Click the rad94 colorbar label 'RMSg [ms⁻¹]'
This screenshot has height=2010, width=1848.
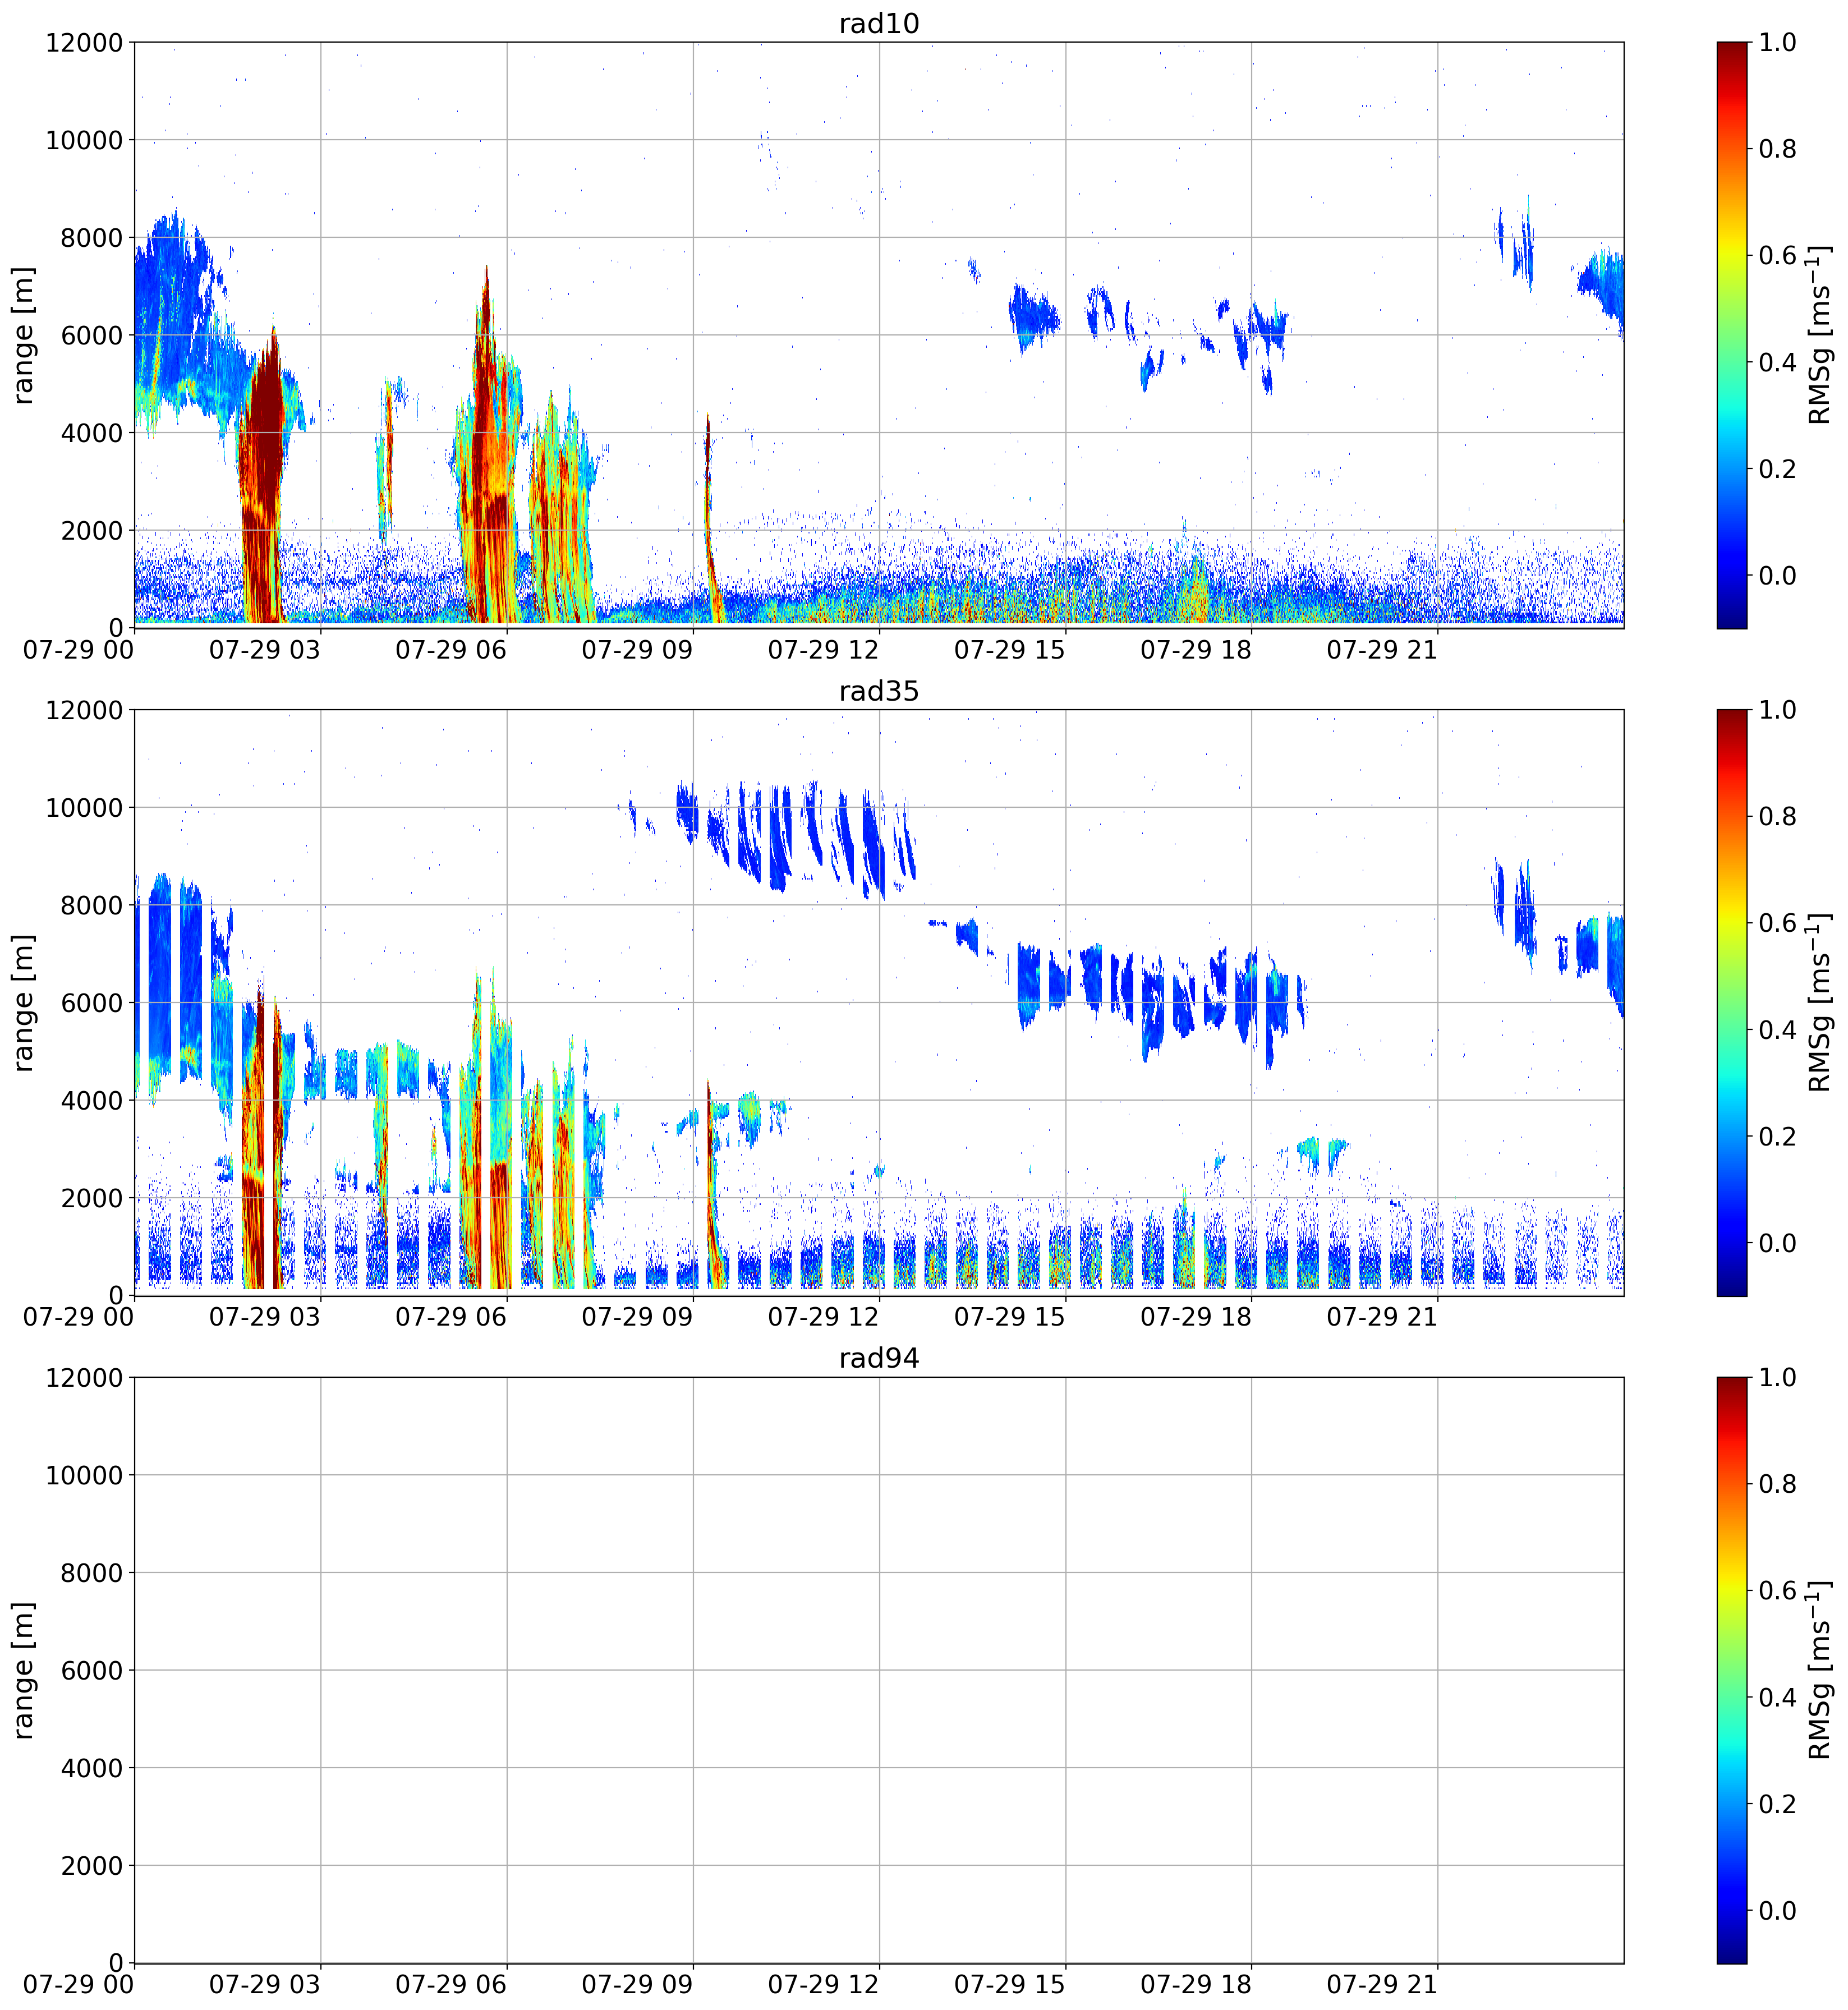[x=1819, y=1670]
